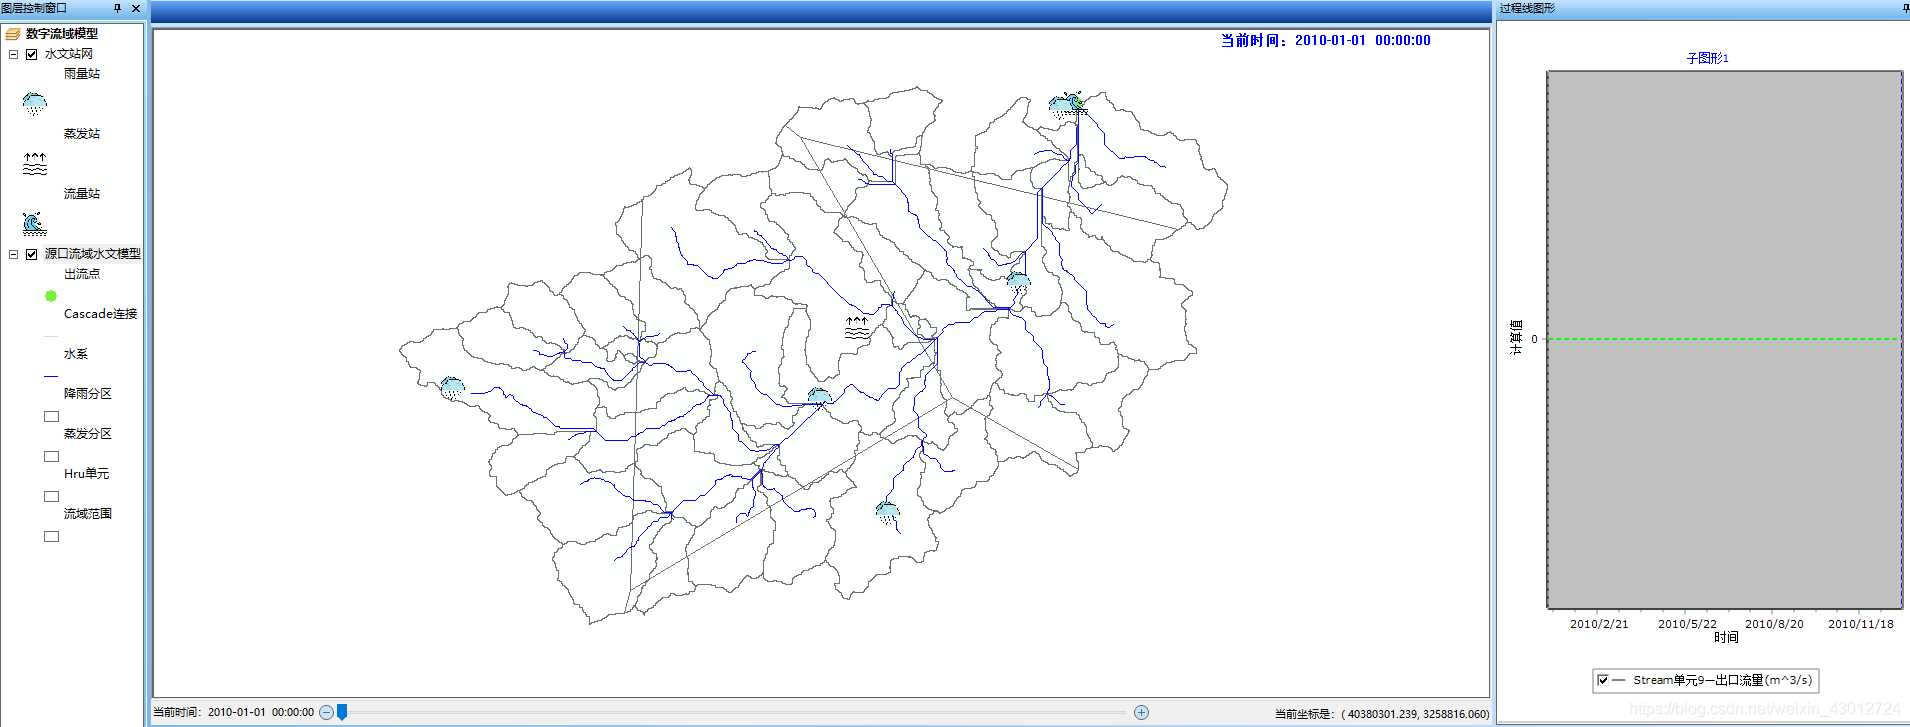Viewport: 1910px width, 727px height.
Task: Click the 时间 axis title
Action: point(1726,637)
